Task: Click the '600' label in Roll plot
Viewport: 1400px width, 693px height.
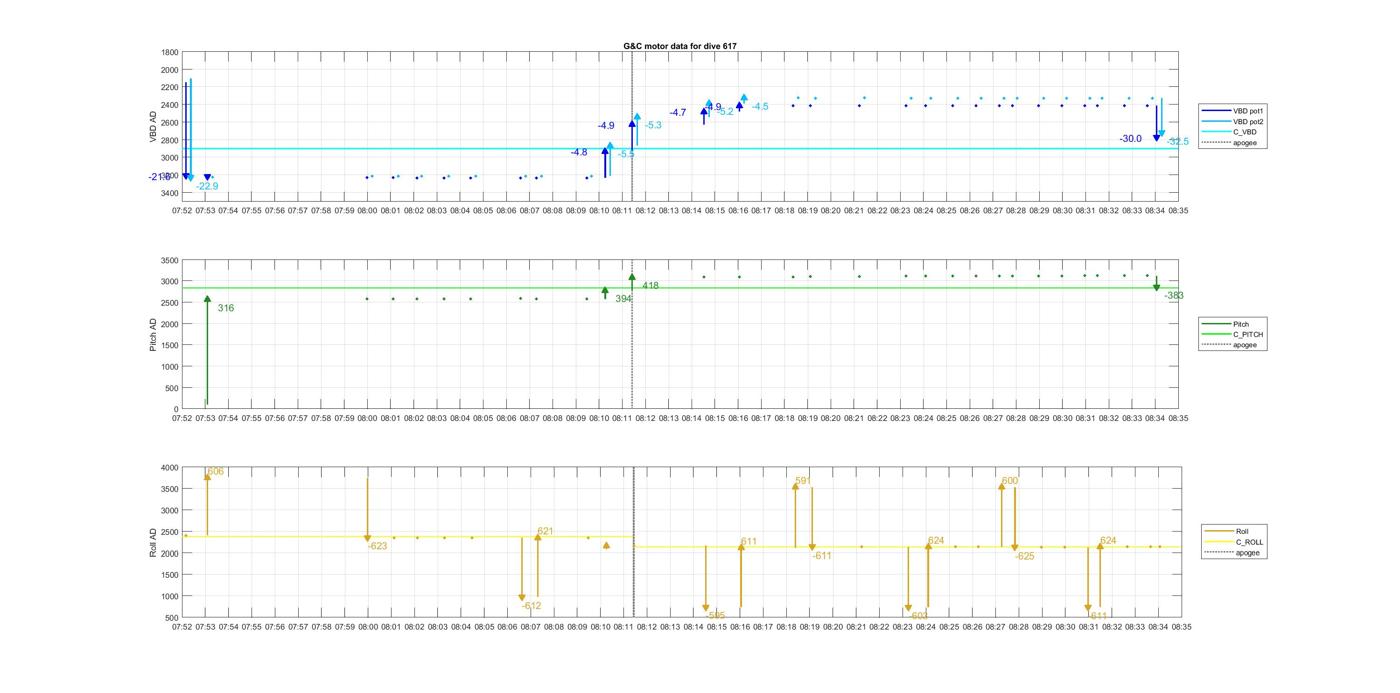Action: (x=1010, y=481)
